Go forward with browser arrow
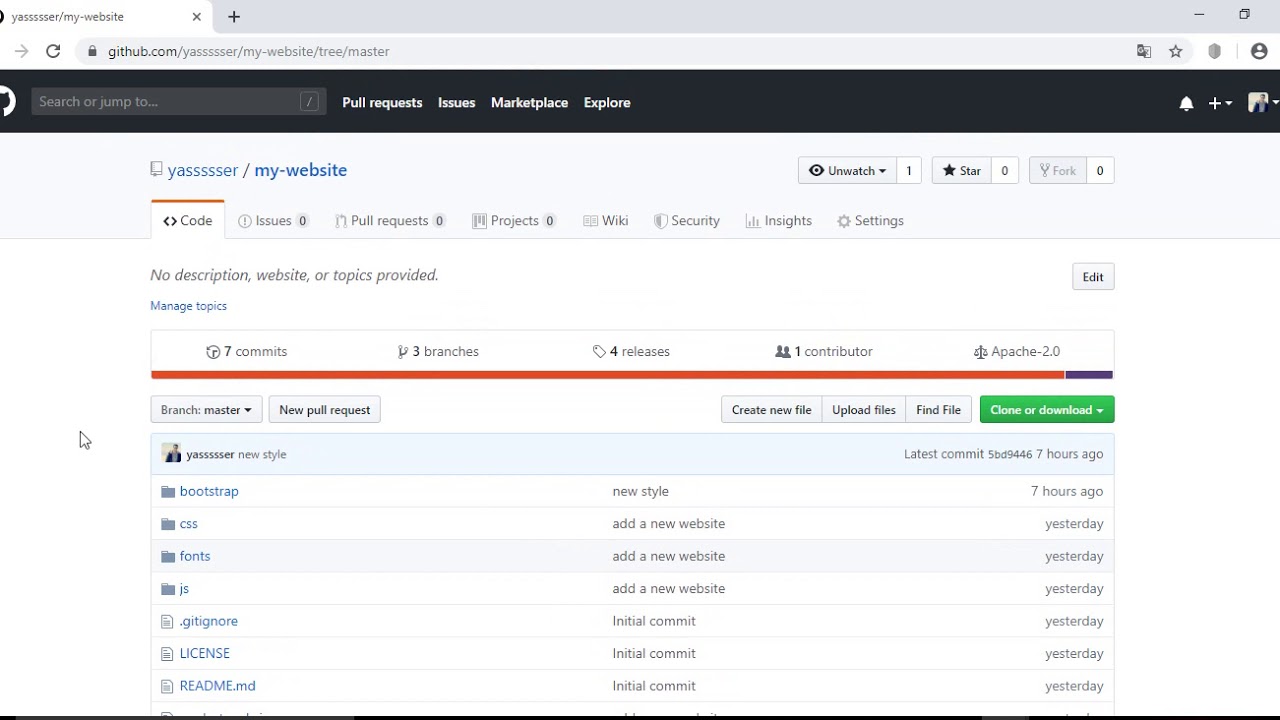The image size is (1280, 720). (21, 51)
